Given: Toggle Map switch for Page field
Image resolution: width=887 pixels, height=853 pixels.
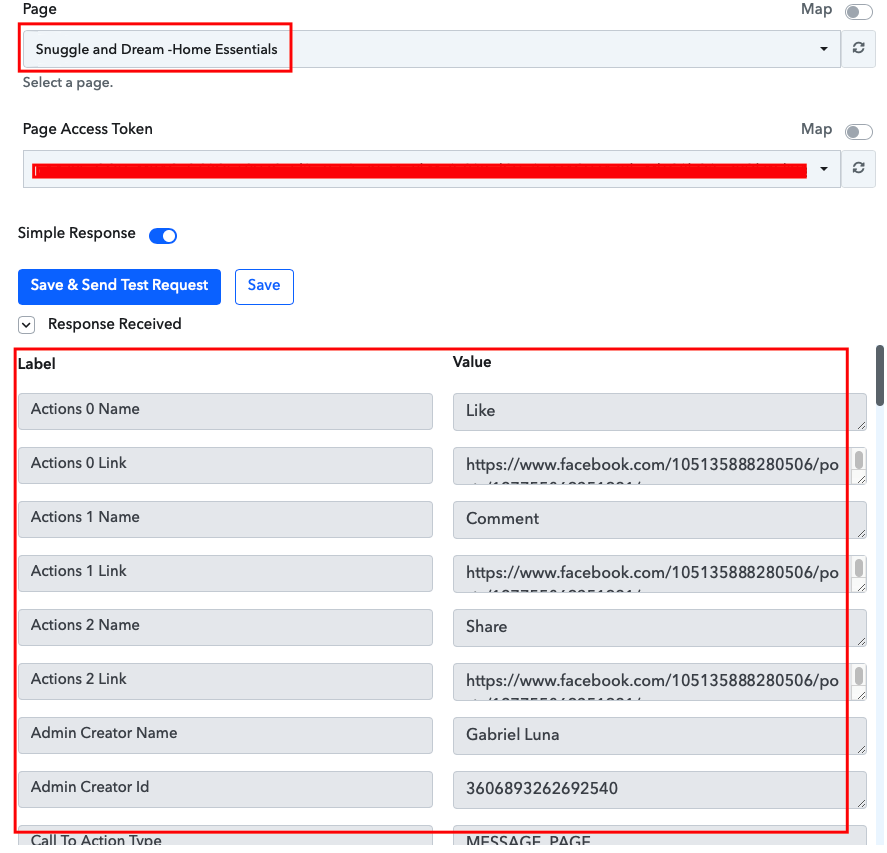Looking at the screenshot, I should coord(859,12).
